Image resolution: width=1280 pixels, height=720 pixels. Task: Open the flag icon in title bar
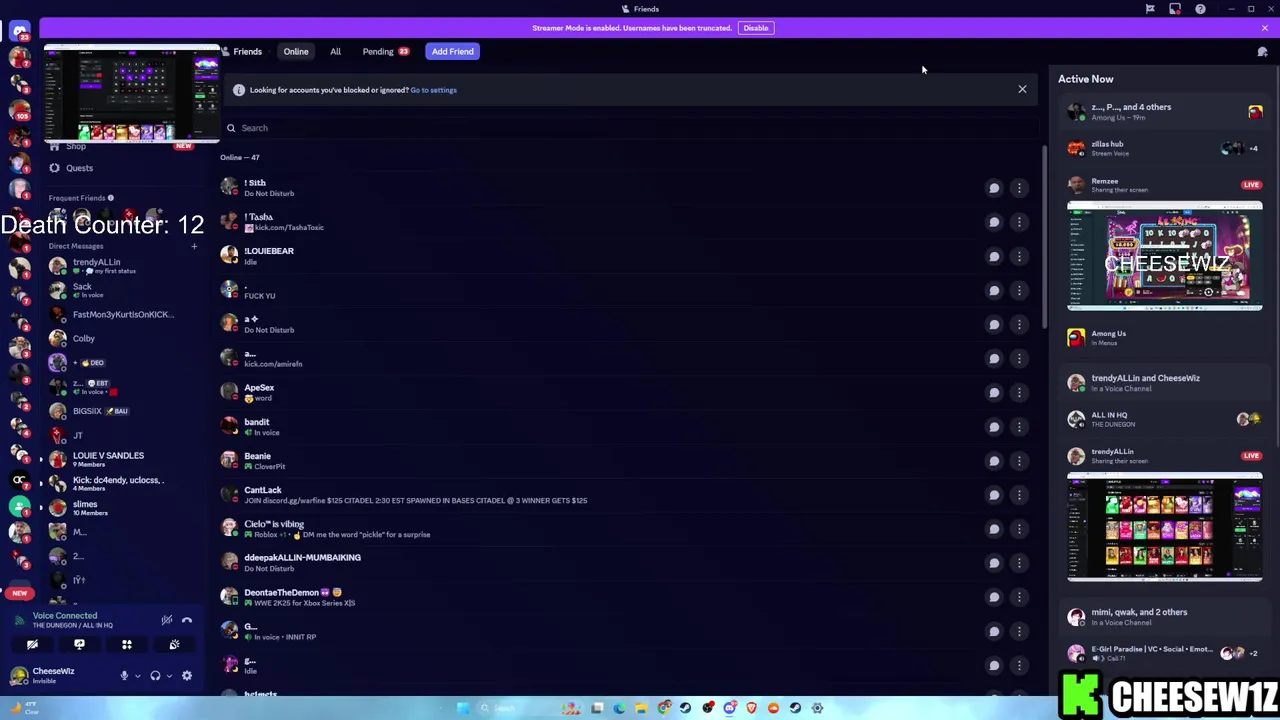click(1150, 9)
